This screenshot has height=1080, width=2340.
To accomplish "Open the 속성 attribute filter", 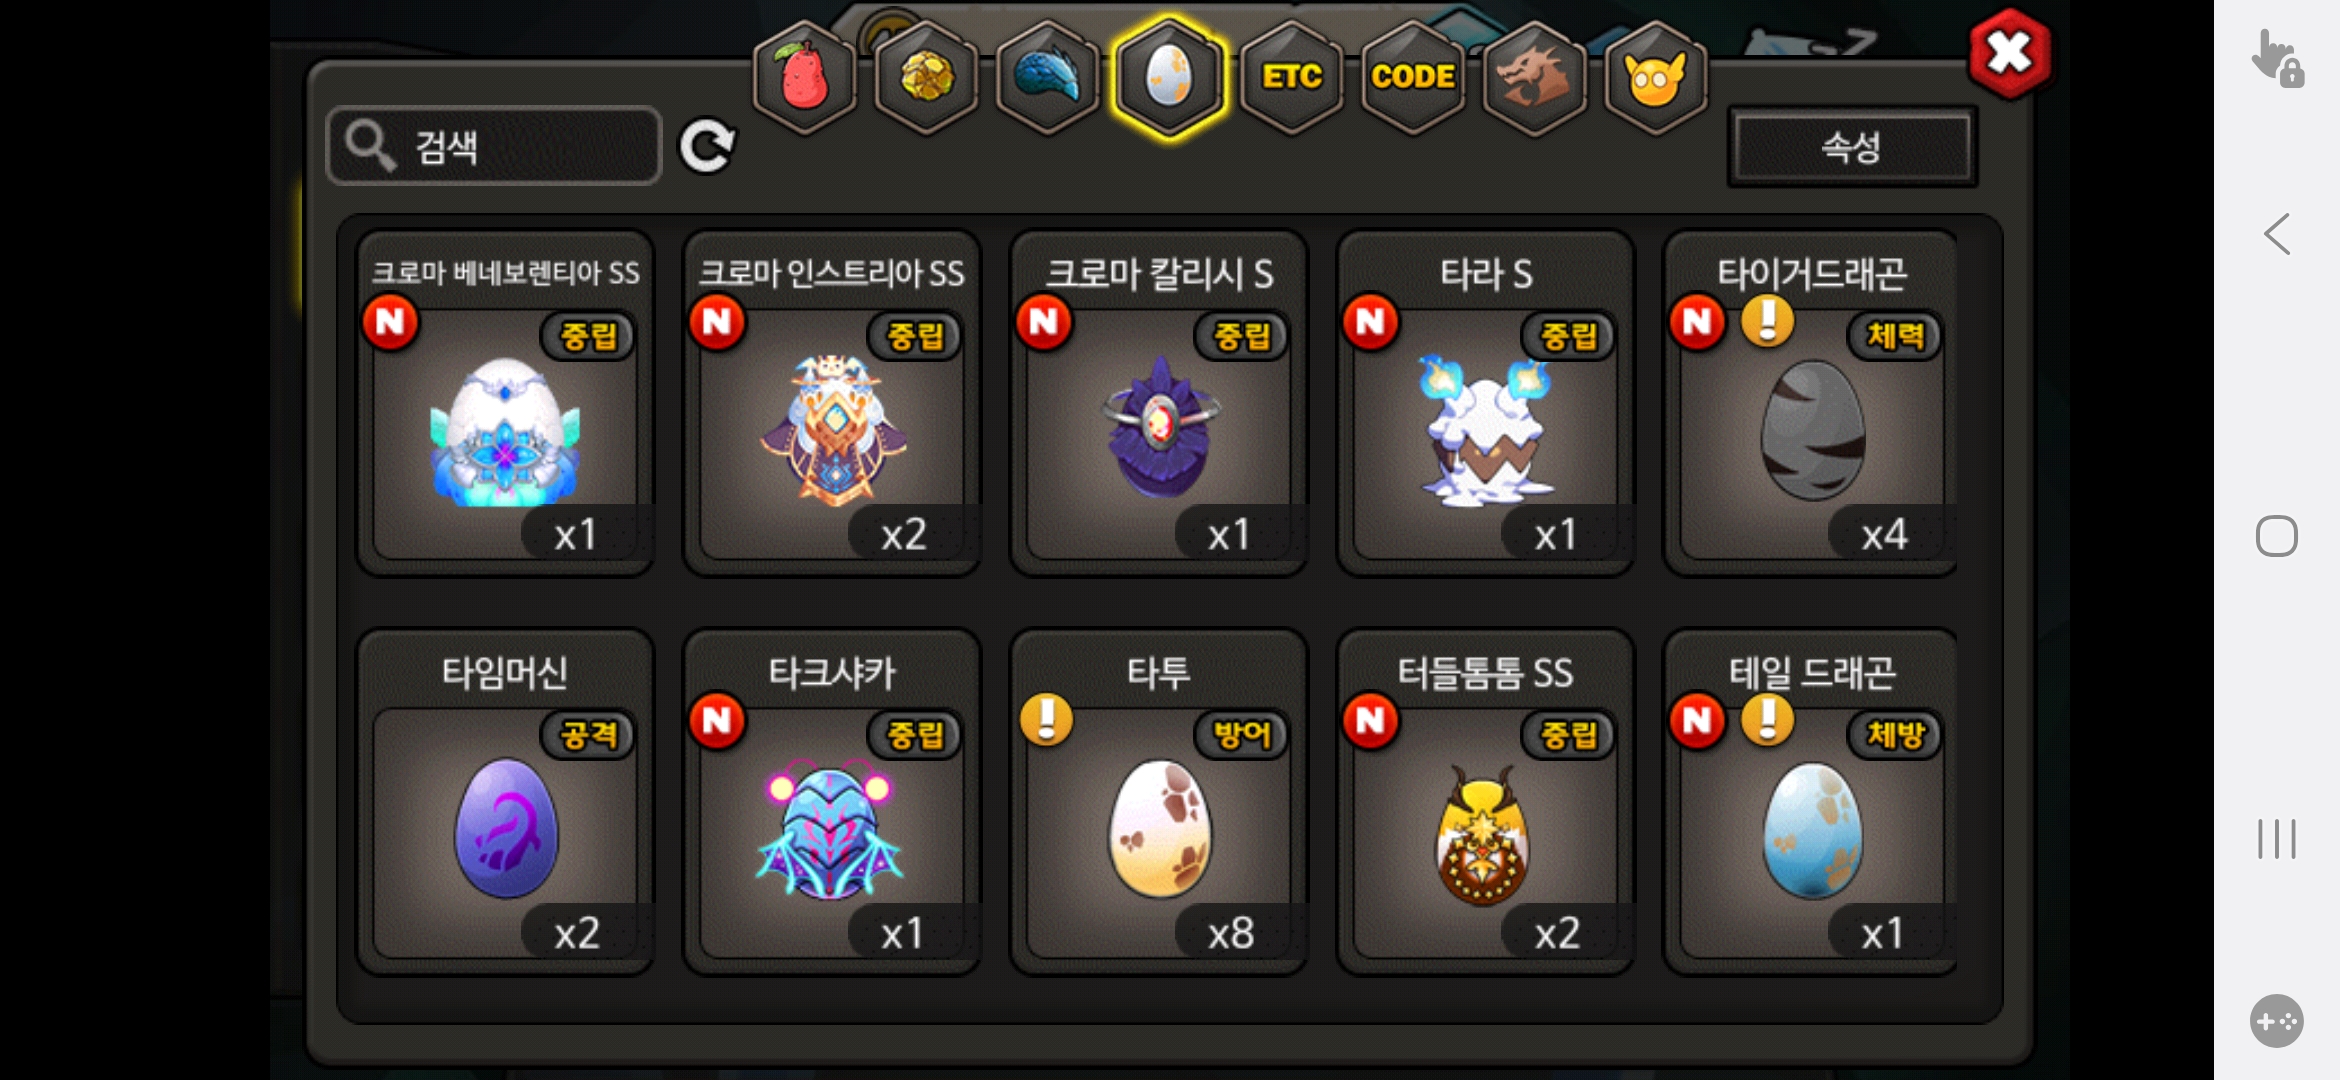I will click(x=1852, y=147).
